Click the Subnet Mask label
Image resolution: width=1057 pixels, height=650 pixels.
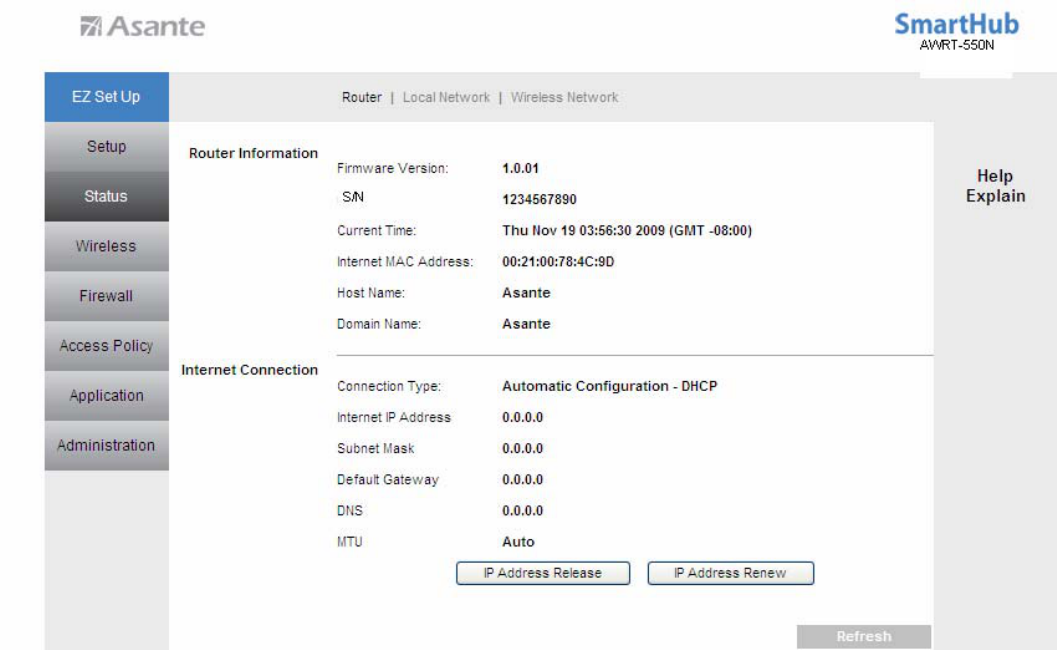click(375, 448)
